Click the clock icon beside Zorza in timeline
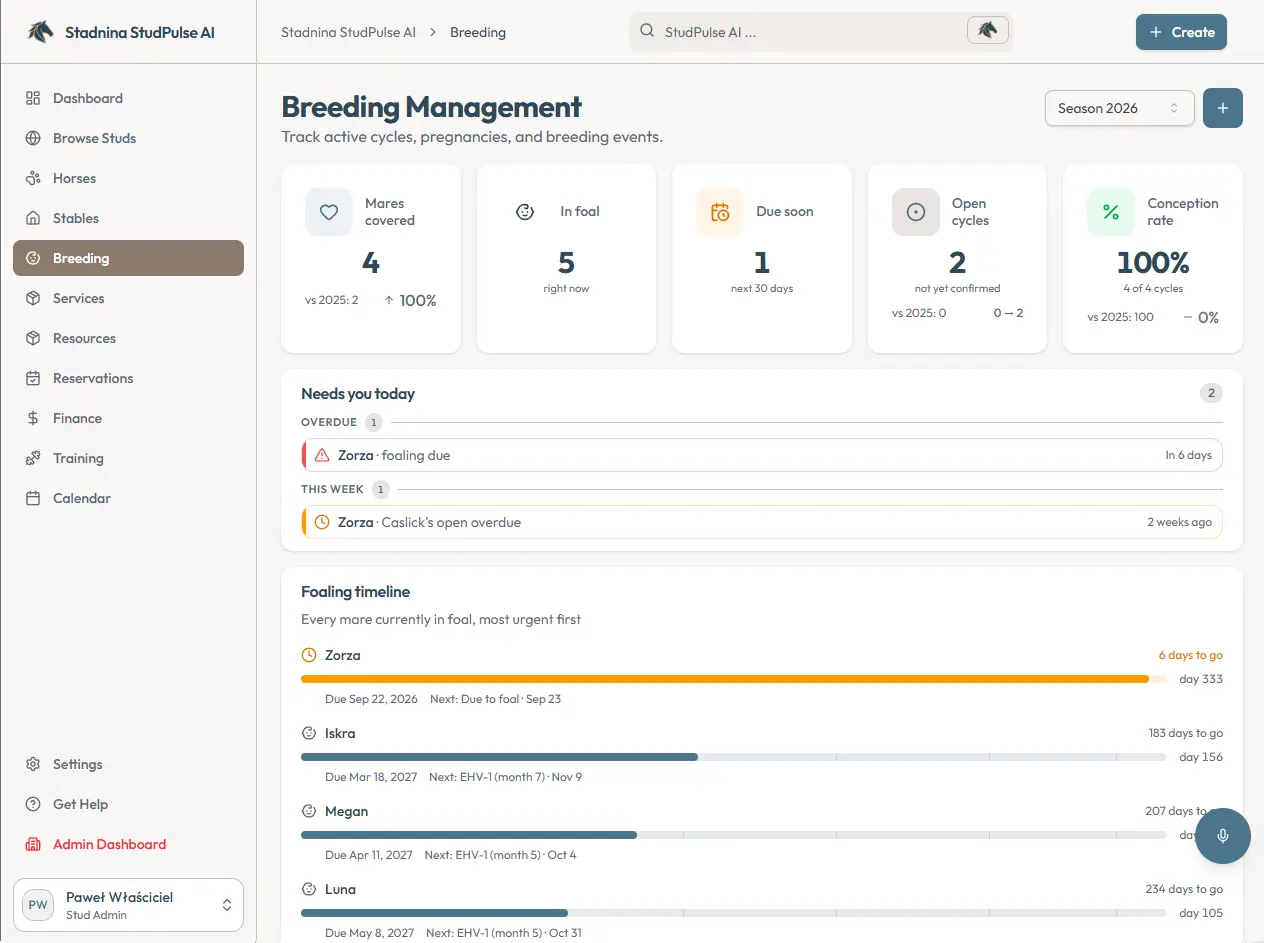This screenshot has height=943, width=1264. (309, 655)
